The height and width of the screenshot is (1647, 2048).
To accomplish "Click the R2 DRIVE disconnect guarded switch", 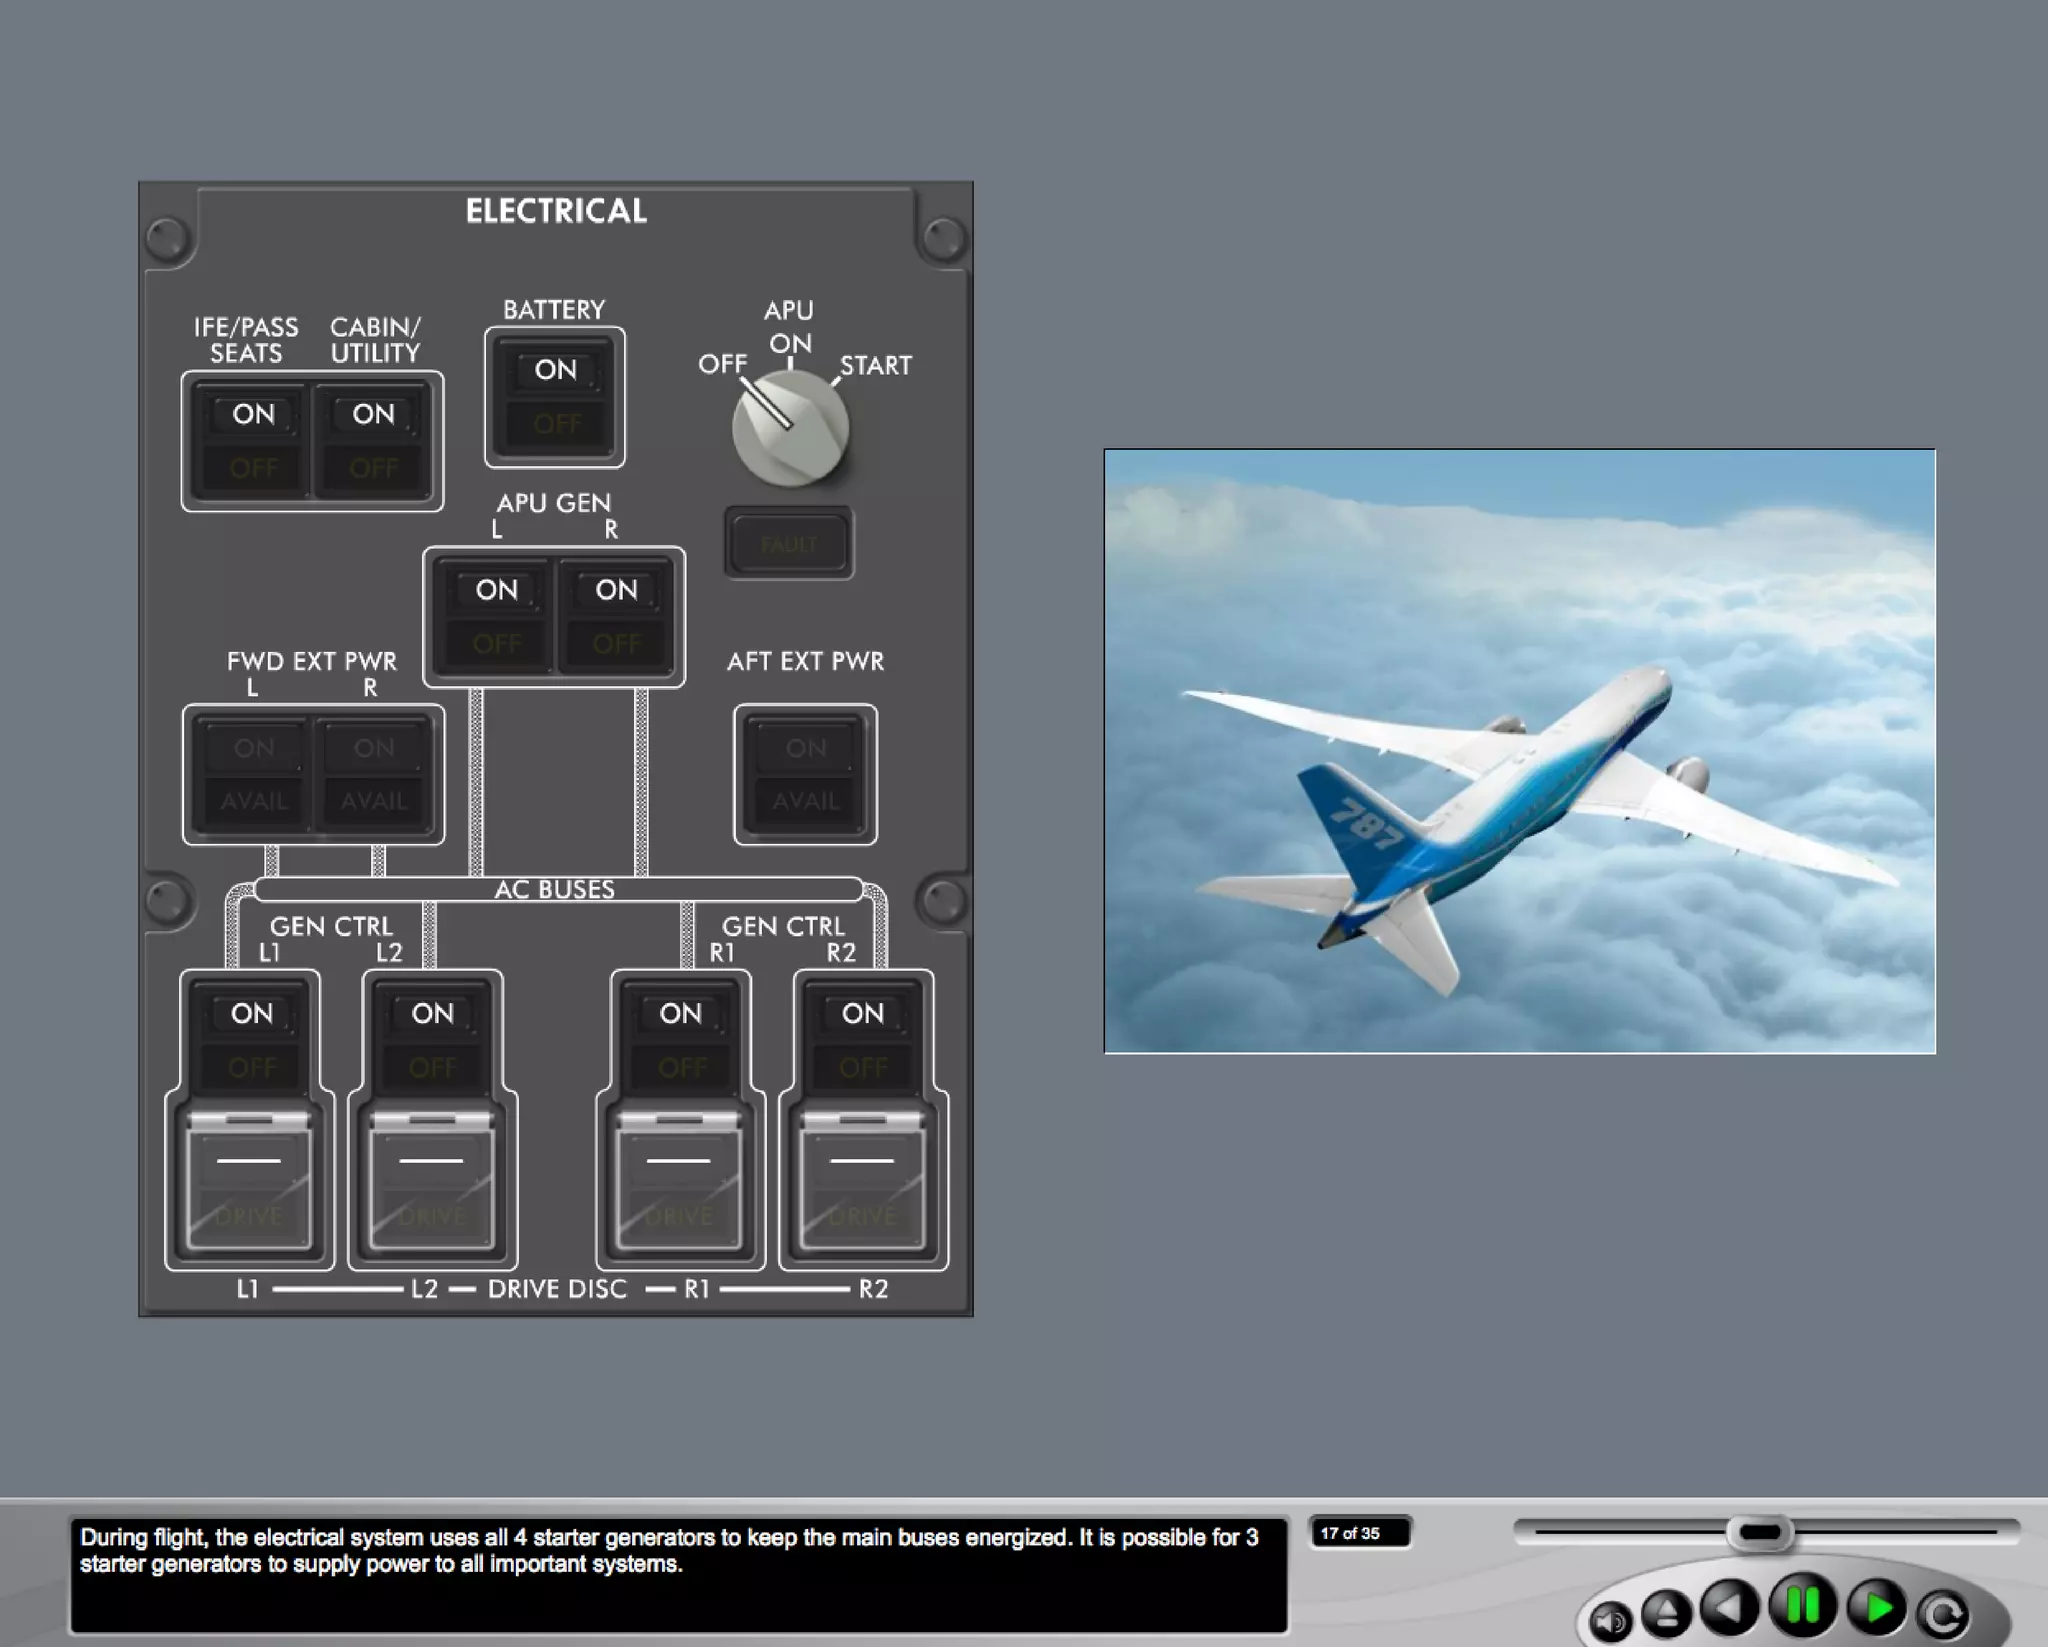I will [x=863, y=1183].
